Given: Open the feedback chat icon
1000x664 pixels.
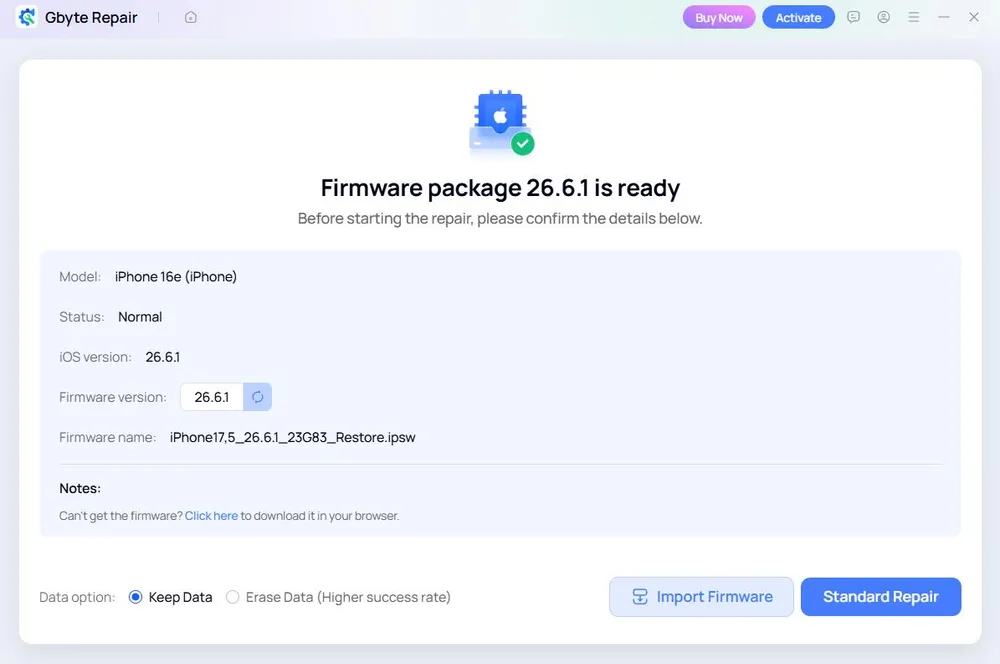Looking at the screenshot, I should [x=853, y=17].
